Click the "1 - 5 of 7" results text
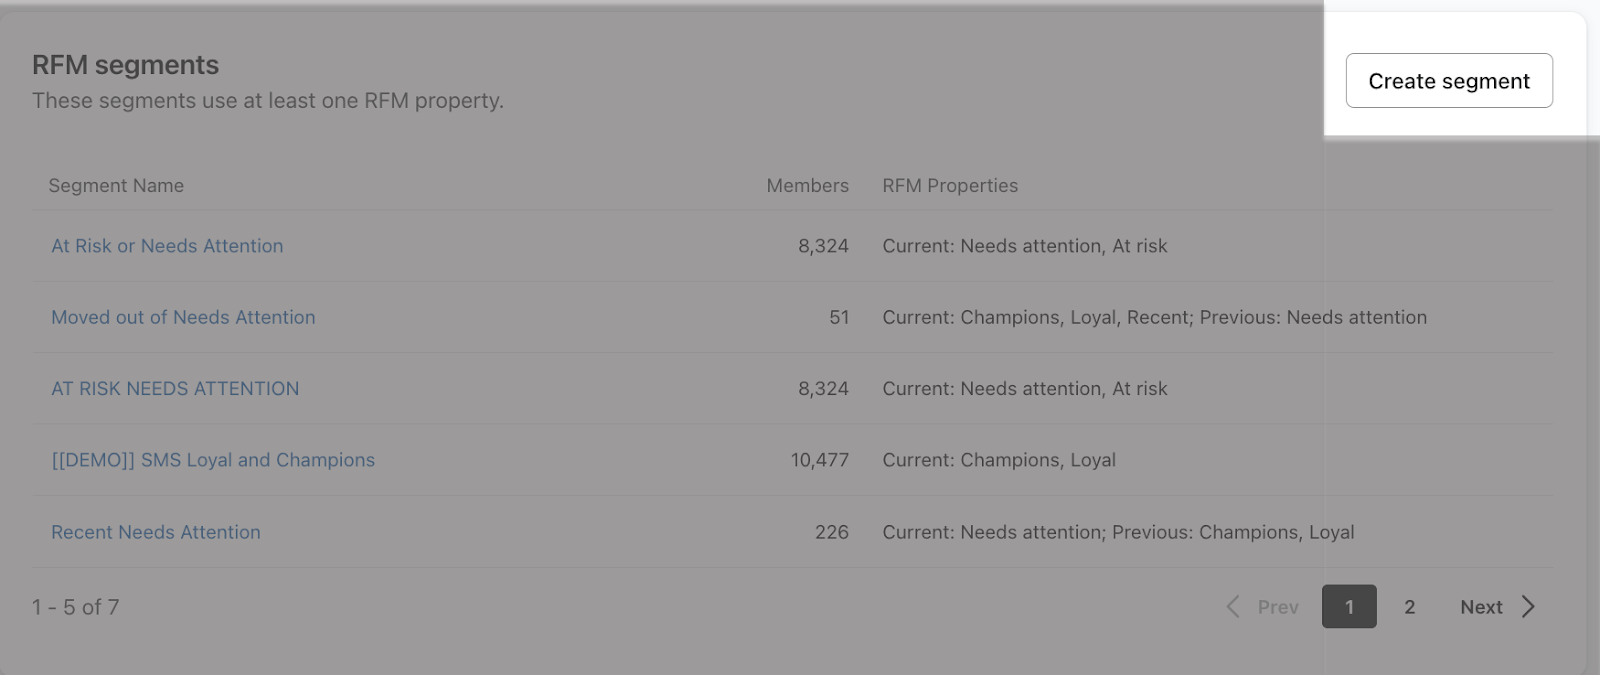This screenshot has height=675, width=1600. [75, 607]
